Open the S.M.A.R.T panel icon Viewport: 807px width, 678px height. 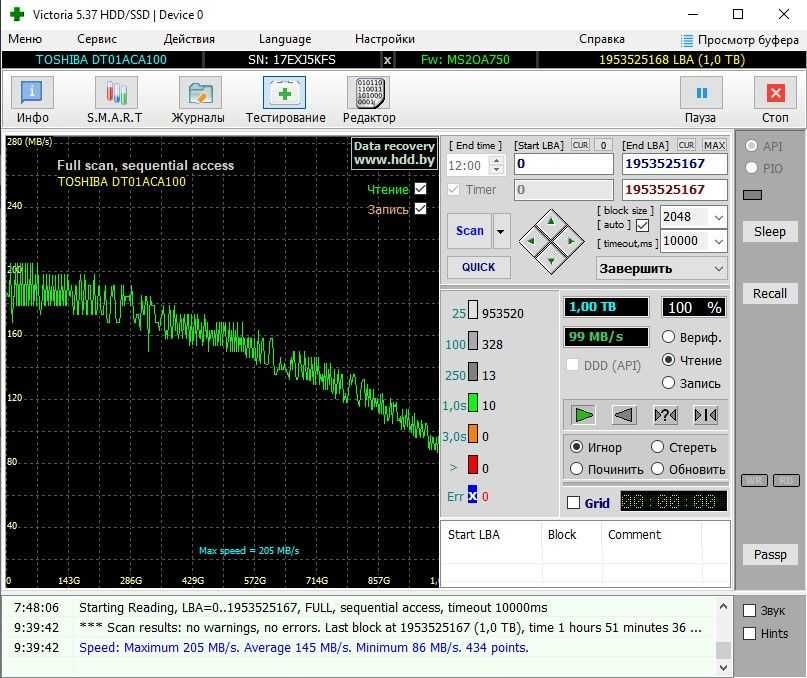click(115, 94)
